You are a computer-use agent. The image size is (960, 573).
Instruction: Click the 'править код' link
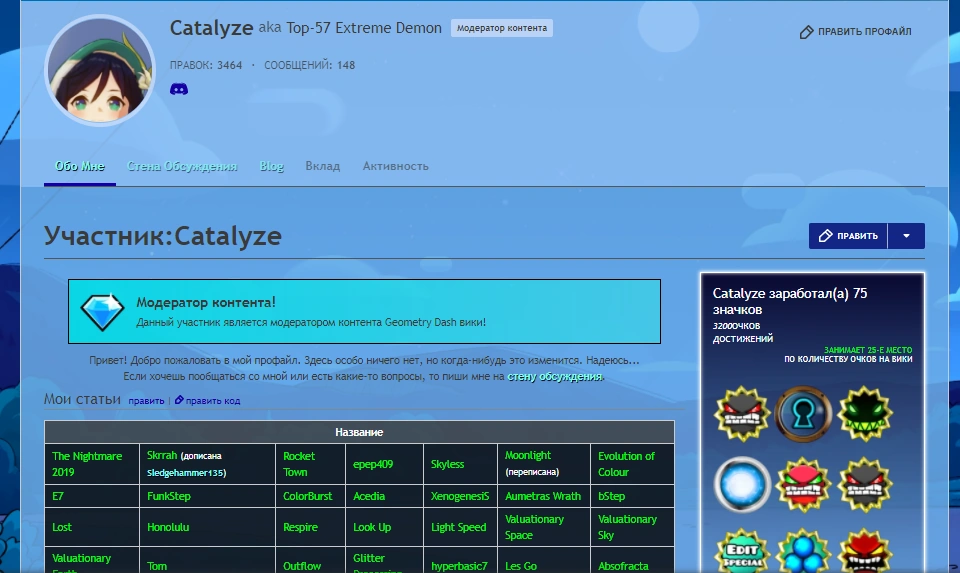point(212,400)
